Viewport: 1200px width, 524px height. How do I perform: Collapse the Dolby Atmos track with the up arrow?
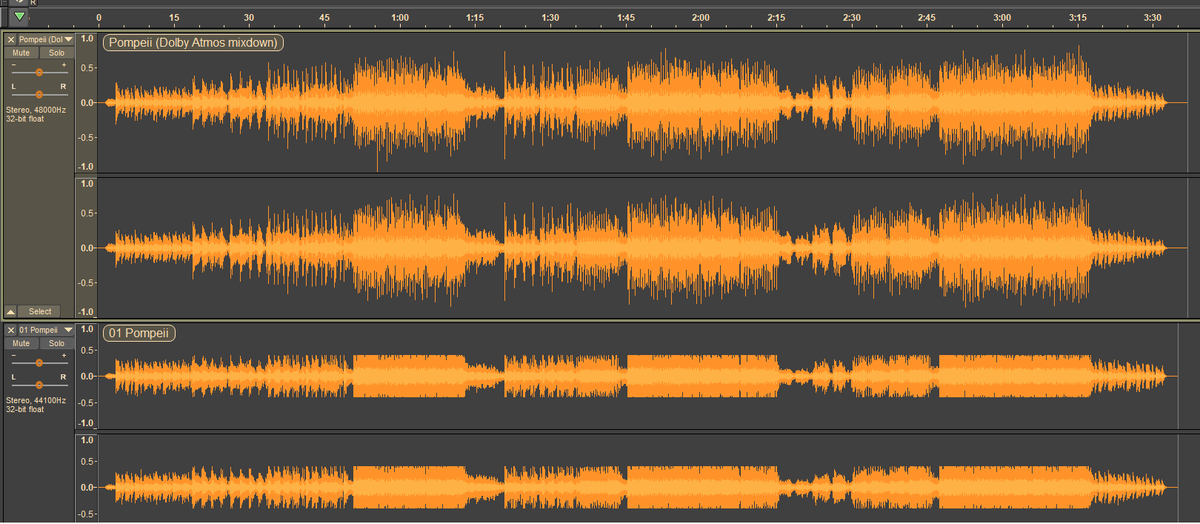point(11,311)
